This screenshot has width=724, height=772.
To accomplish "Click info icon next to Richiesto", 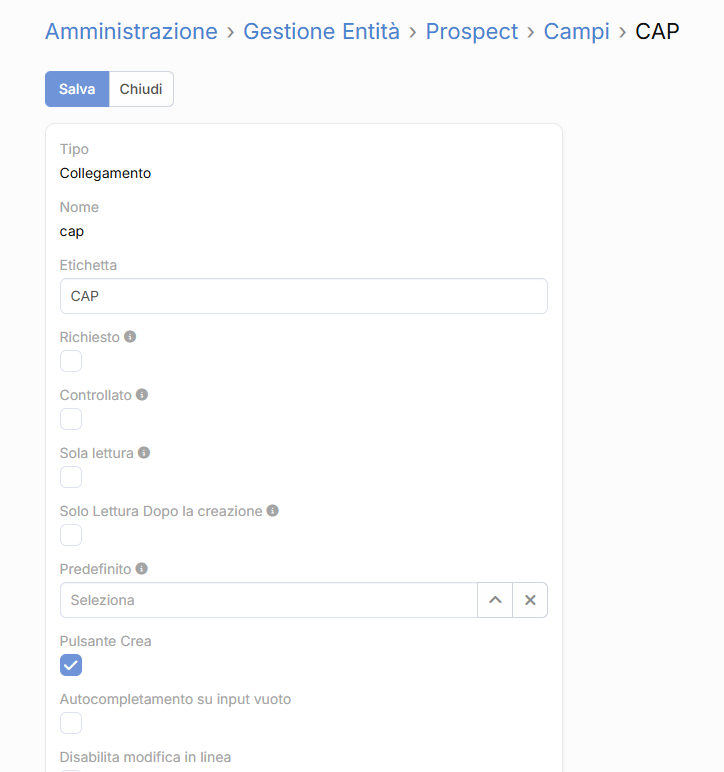I will (130, 337).
